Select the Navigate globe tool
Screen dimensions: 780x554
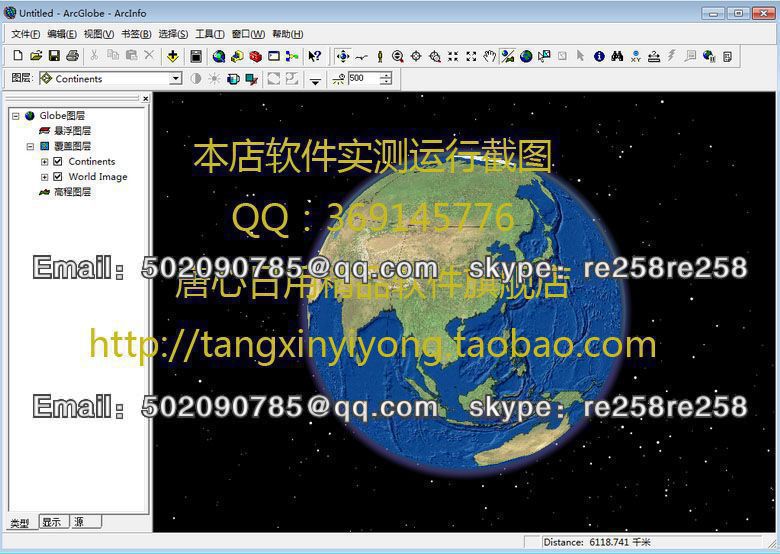[x=343, y=56]
